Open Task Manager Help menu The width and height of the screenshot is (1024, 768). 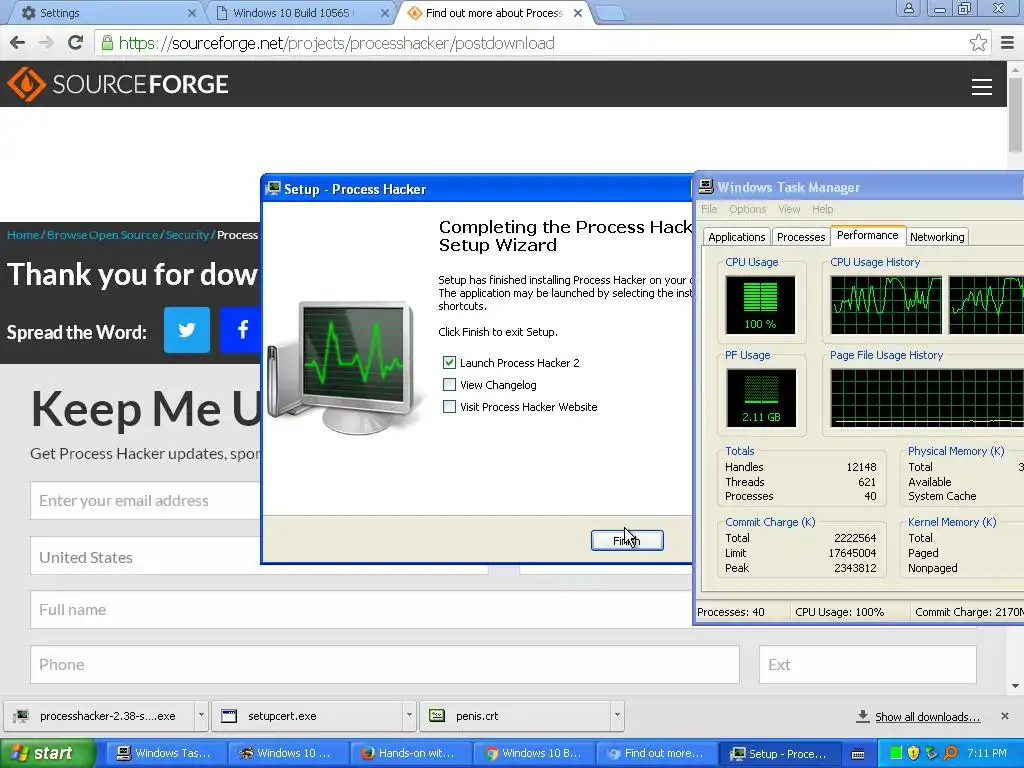point(822,209)
